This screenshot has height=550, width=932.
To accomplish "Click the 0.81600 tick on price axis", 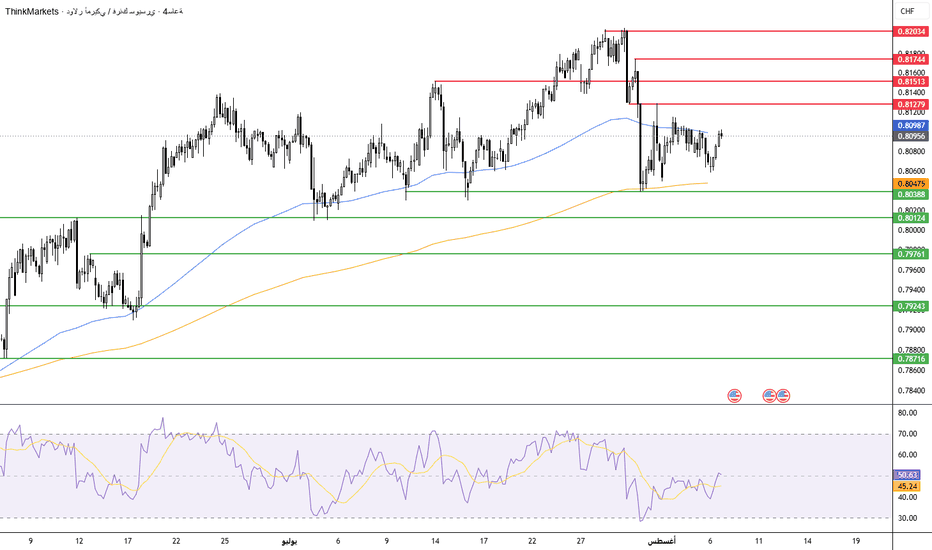I will [x=911, y=73].
